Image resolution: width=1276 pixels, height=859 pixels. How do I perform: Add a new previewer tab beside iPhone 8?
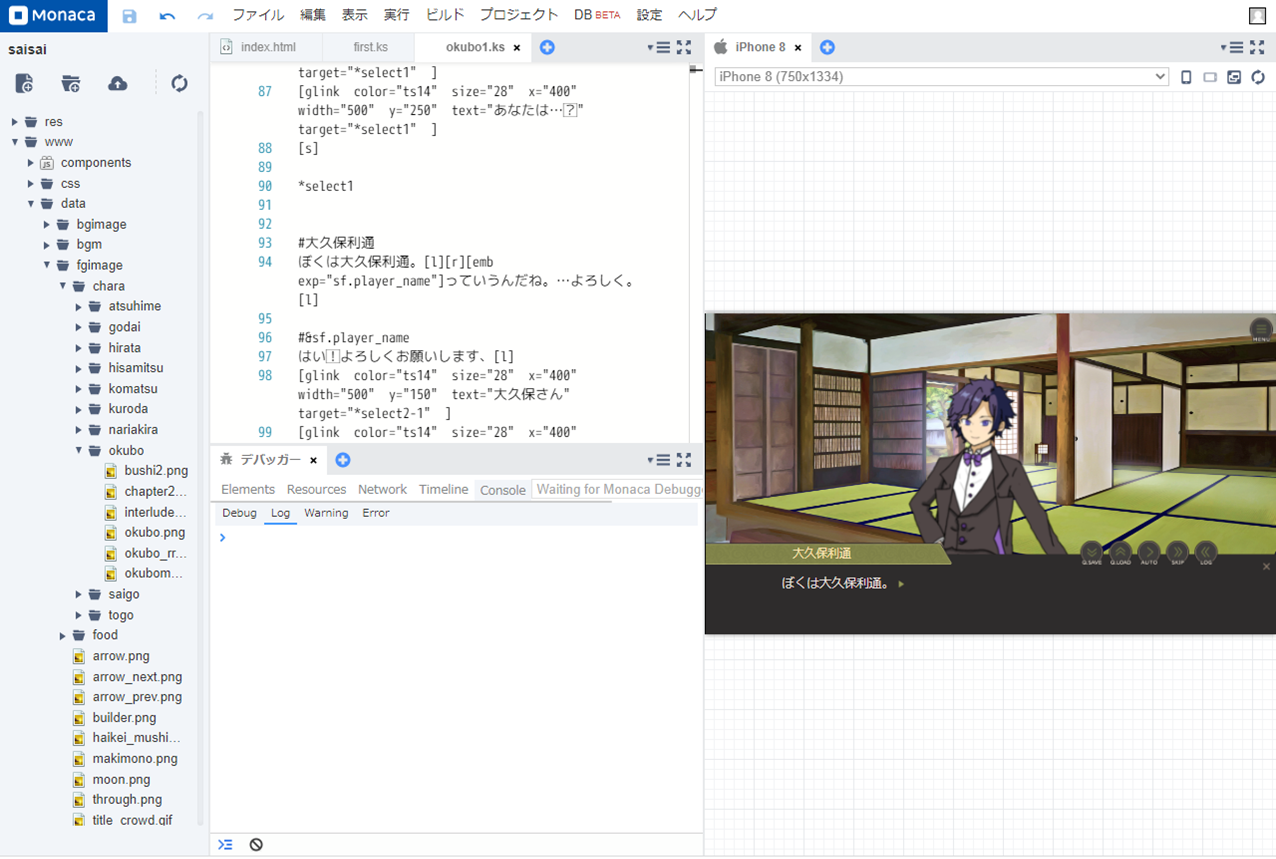pyautogui.click(x=827, y=47)
